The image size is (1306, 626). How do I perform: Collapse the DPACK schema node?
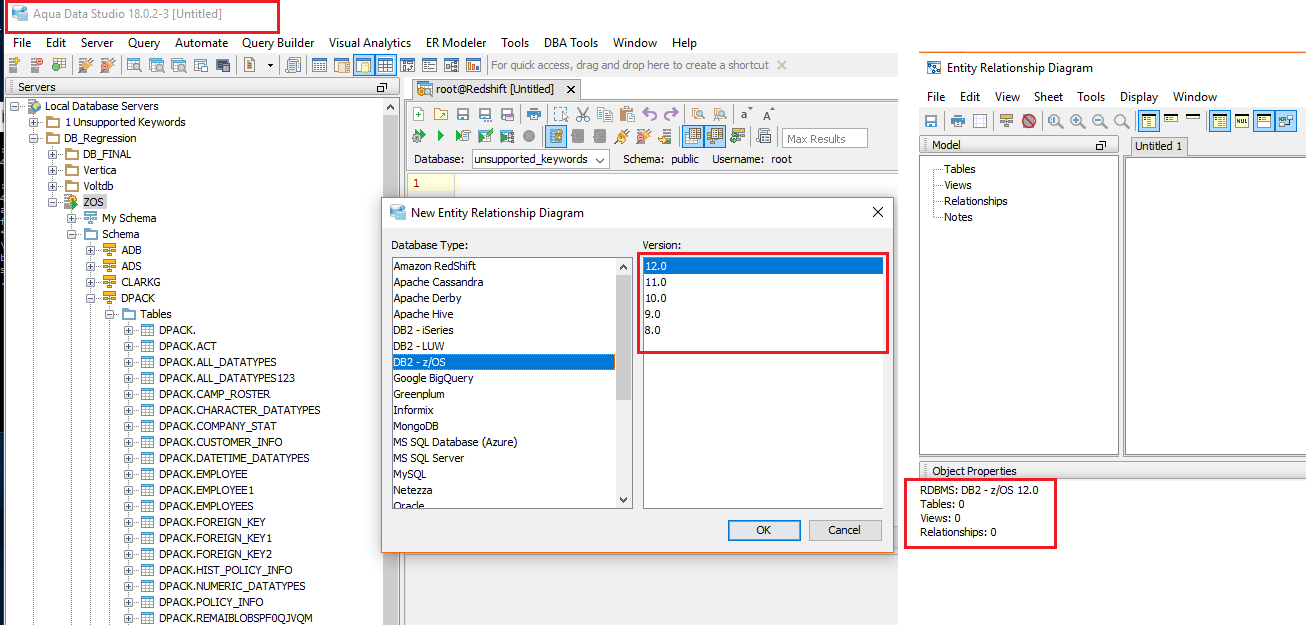(91, 298)
